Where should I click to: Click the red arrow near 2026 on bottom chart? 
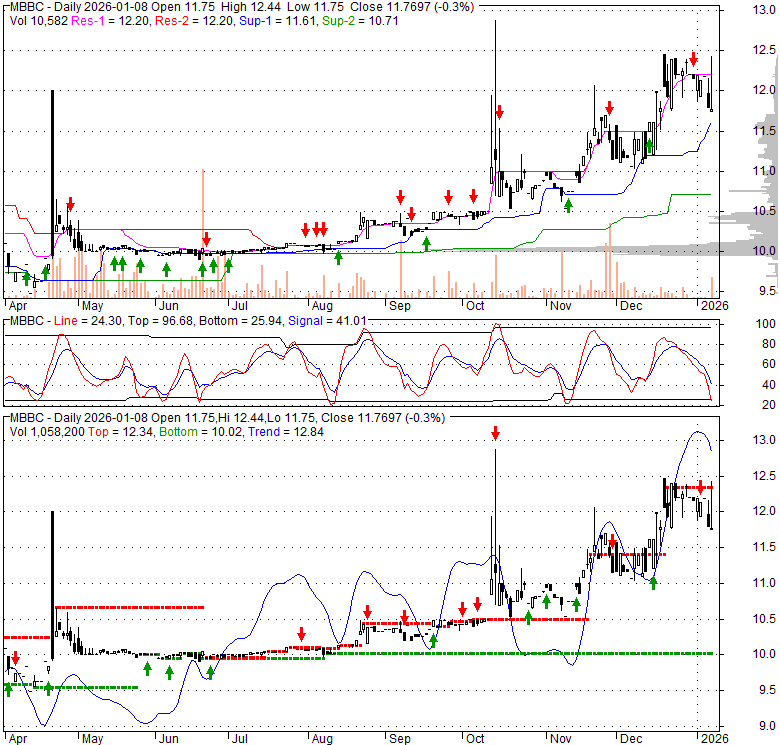click(702, 487)
